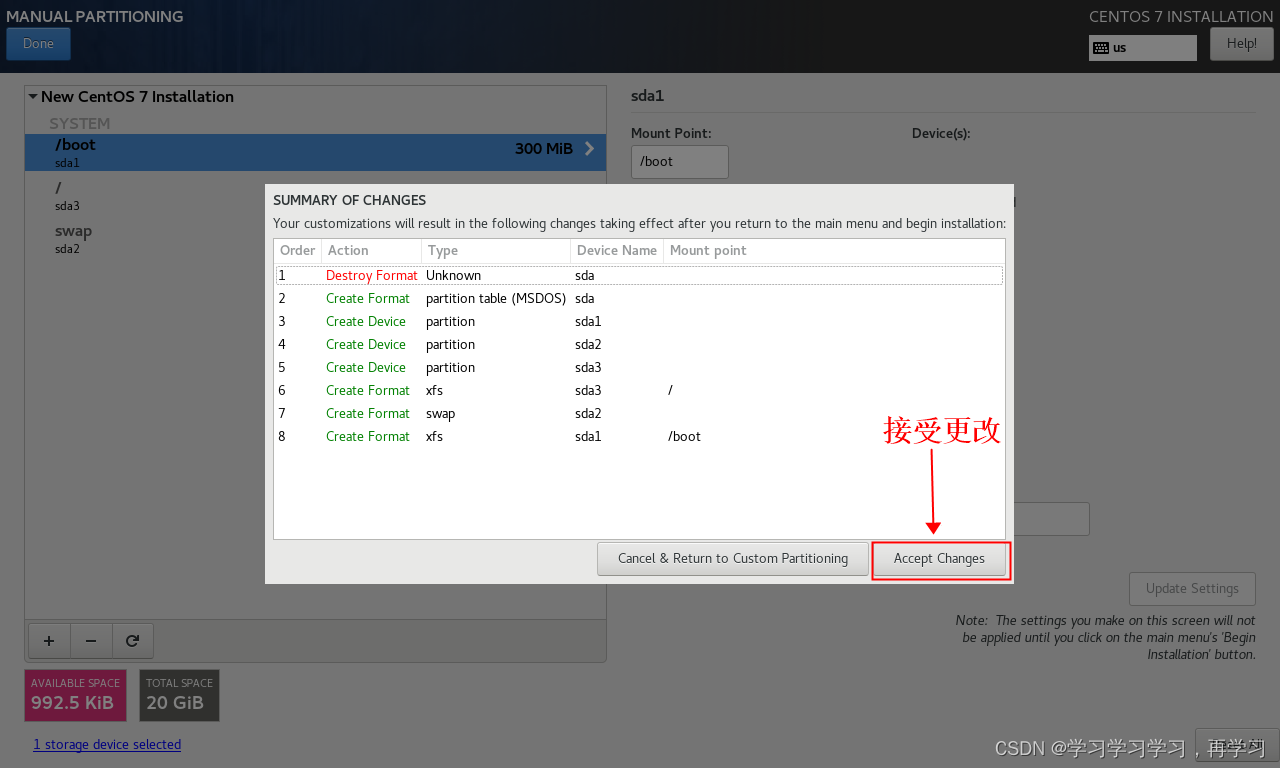This screenshot has height=768, width=1280.
Task: Click the Mount Point /boot input field
Action: pos(680,162)
